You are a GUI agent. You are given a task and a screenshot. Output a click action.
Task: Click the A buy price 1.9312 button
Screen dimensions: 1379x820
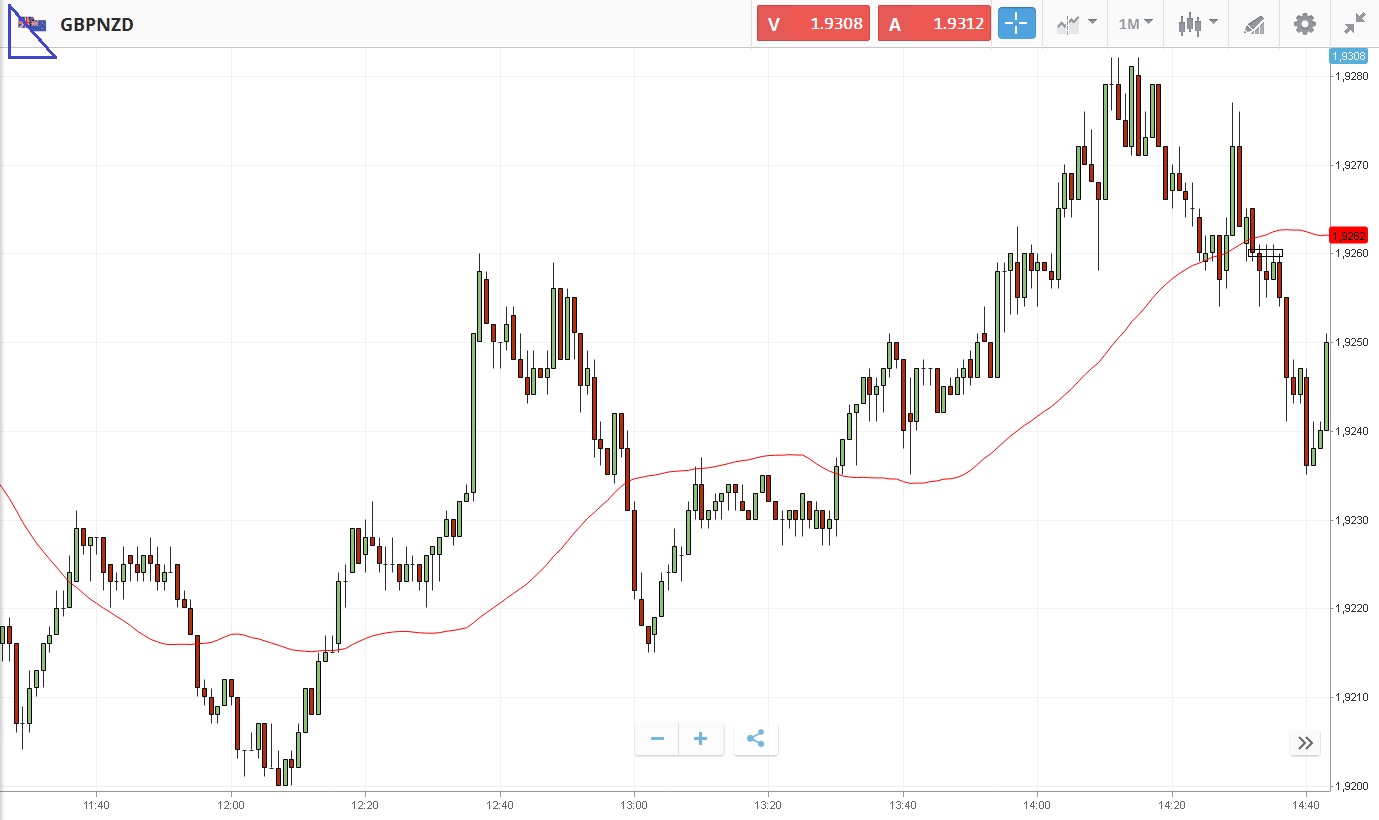(x=934, y=24)
